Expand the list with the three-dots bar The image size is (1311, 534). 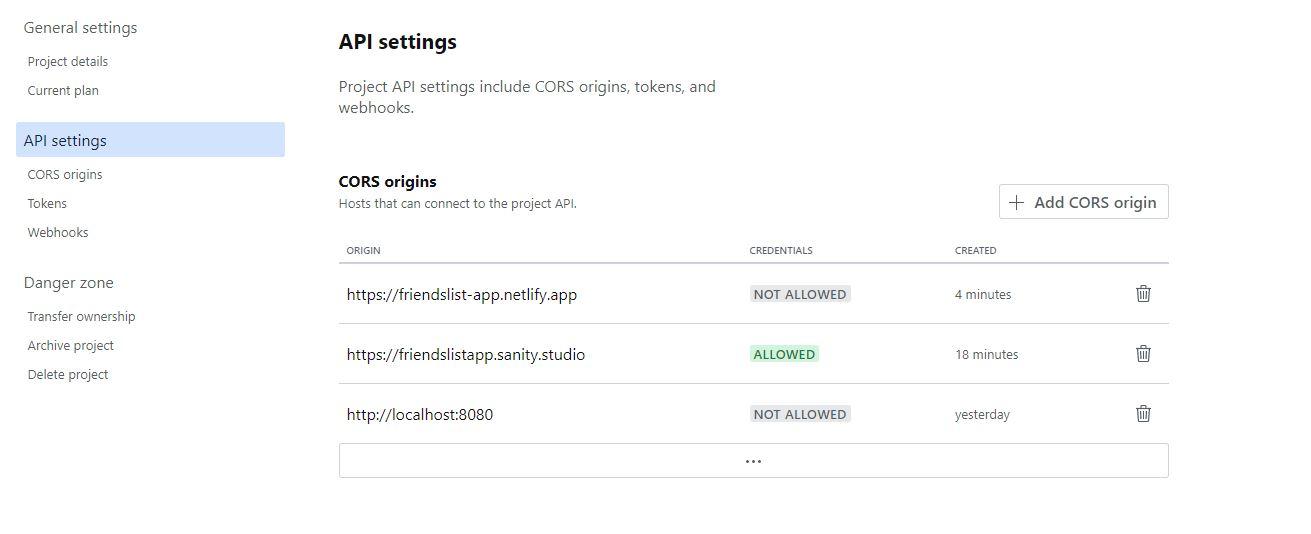coord(753,461)
